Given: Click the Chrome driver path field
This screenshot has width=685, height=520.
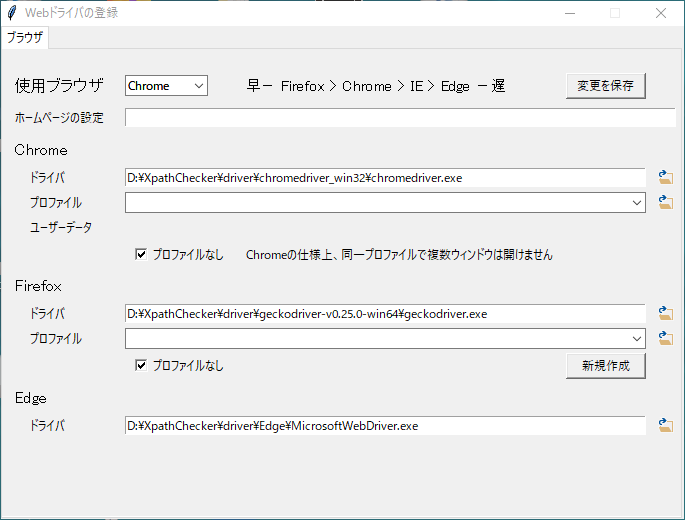Looking at the screenshot, I should point(385,178).
